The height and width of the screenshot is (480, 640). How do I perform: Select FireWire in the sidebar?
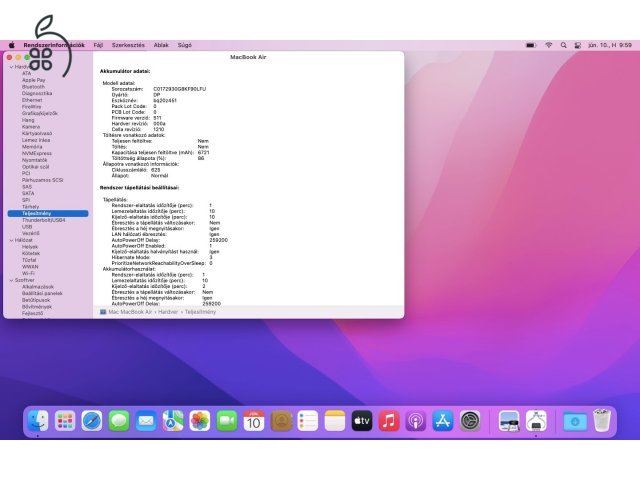coord(31,107)
